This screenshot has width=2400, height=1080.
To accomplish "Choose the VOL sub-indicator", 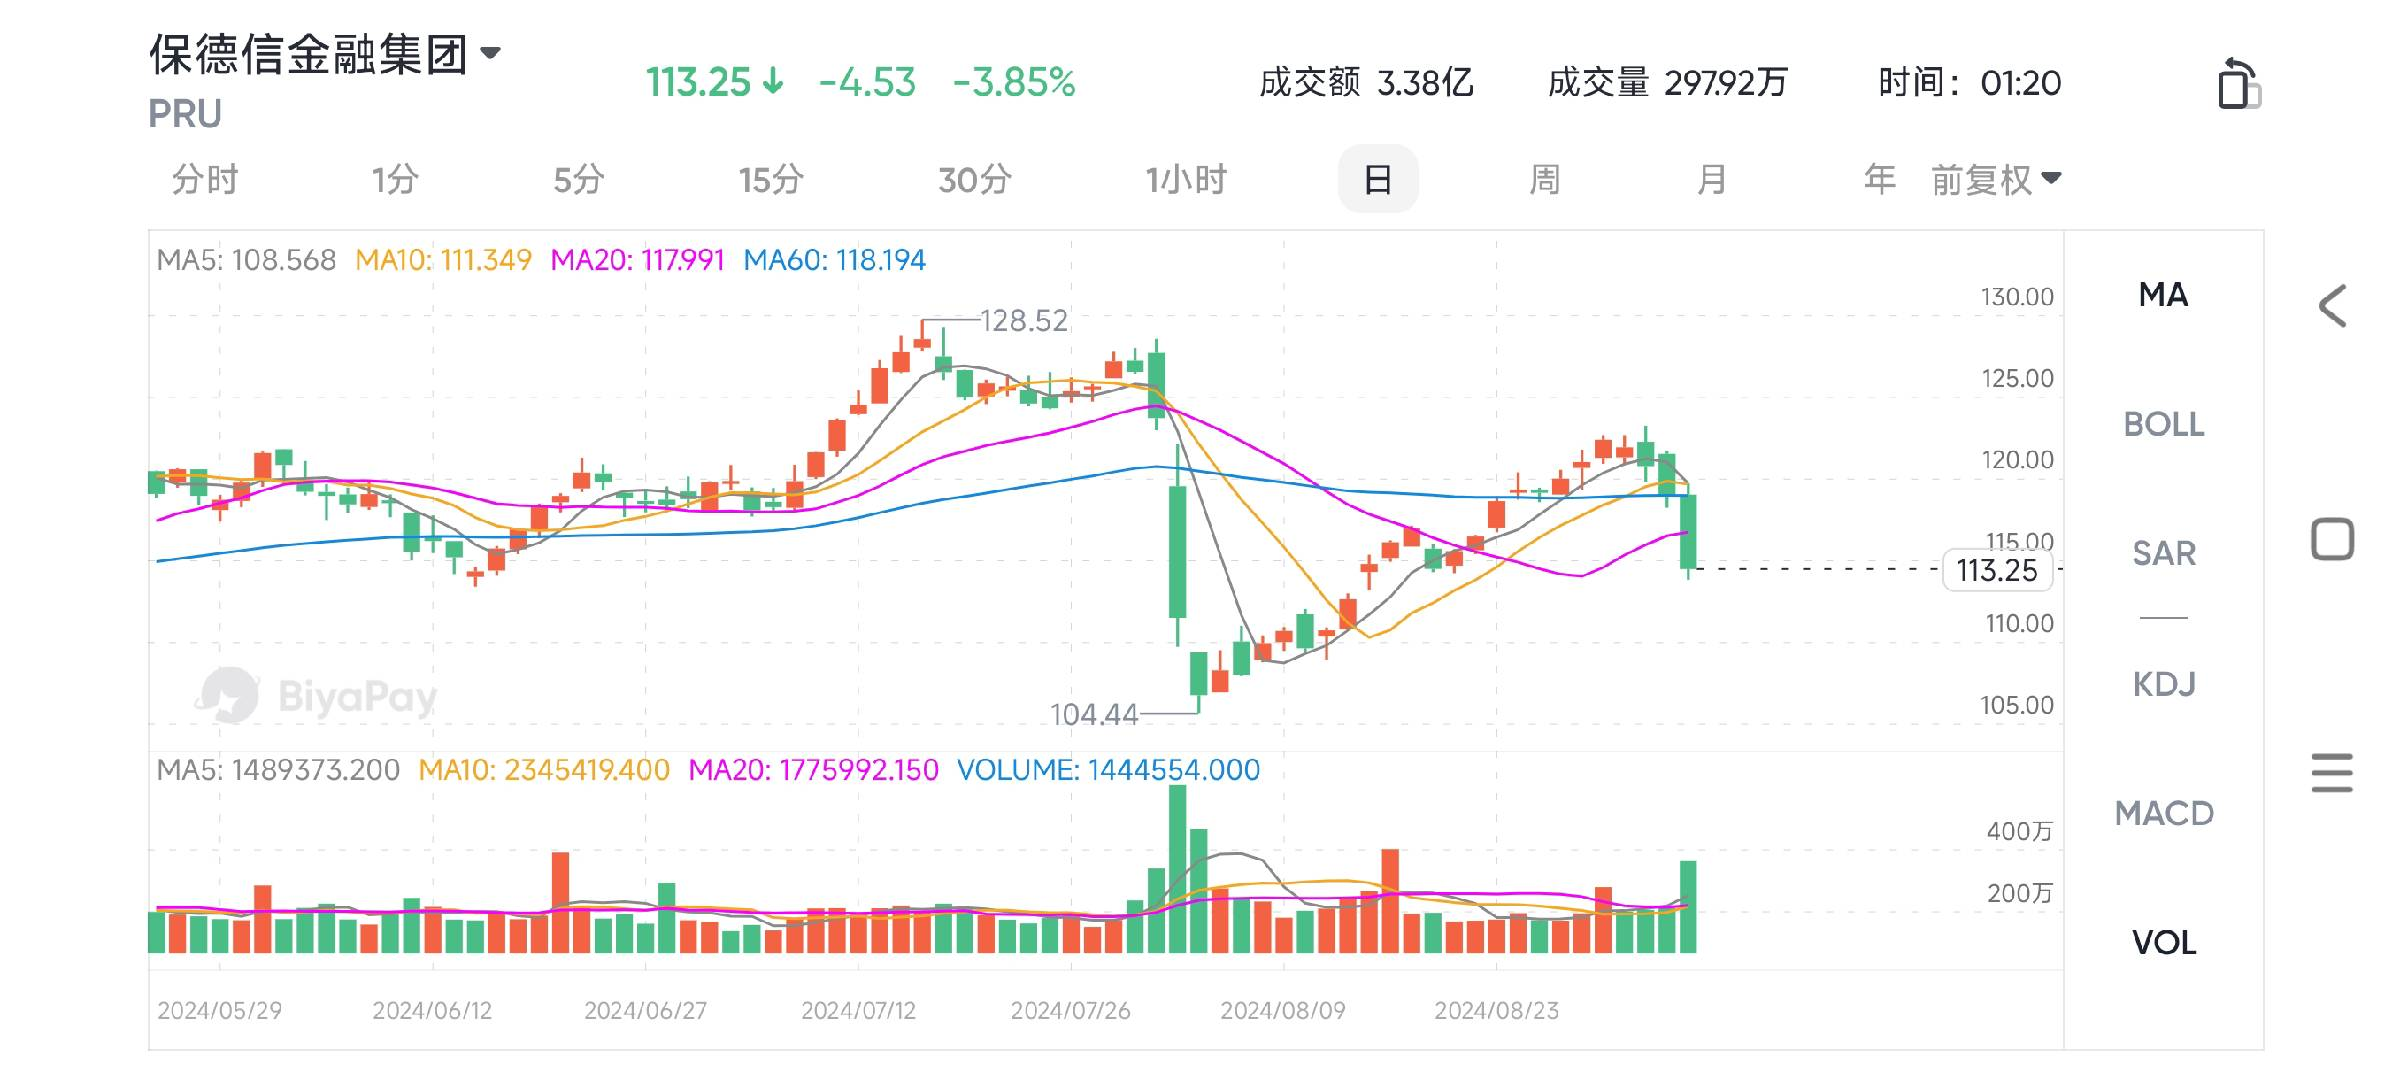I will [x=2163, y=942].
